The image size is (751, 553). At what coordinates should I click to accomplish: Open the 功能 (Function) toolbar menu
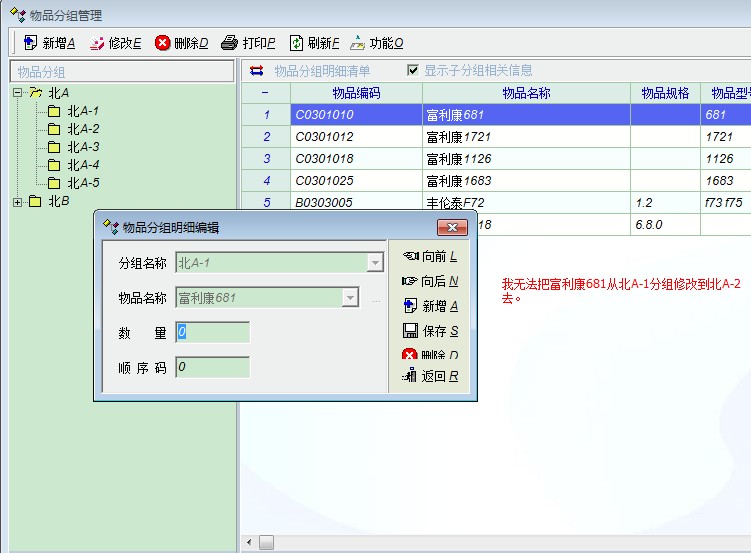tap(358, 43)
